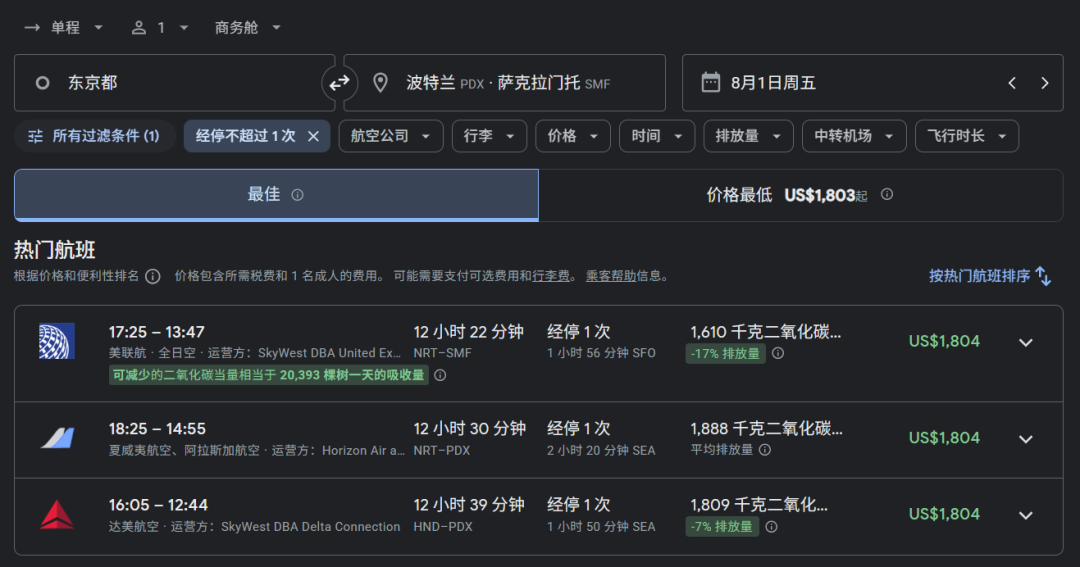Click the info icon beside -17% 排放量

pyautogui.click(x=778, y=353)
